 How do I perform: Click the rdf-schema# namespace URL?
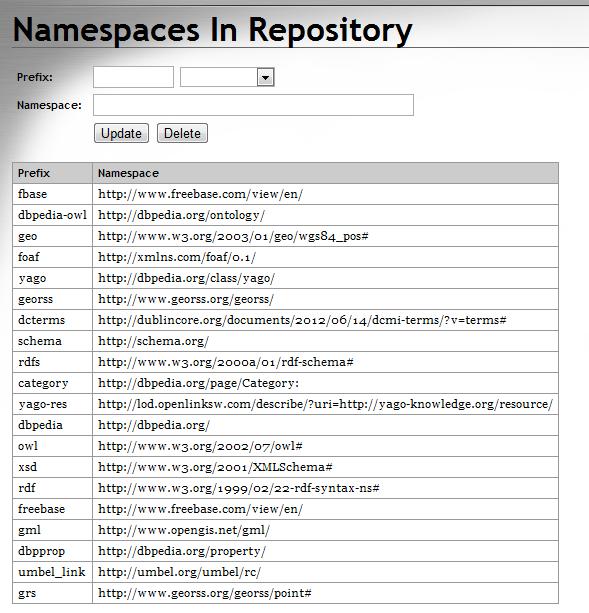(226, 362)
